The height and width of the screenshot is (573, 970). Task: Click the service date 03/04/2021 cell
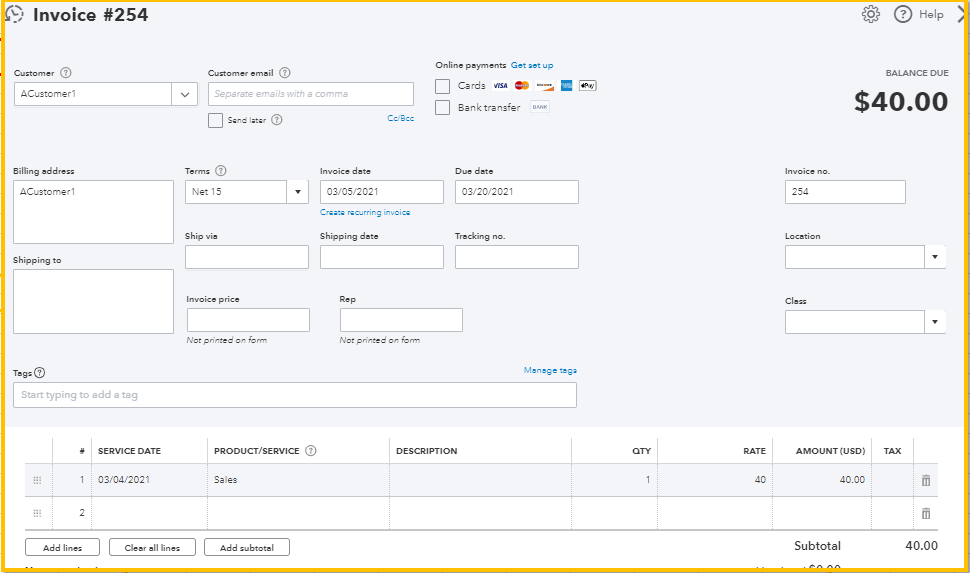[149, 480]
